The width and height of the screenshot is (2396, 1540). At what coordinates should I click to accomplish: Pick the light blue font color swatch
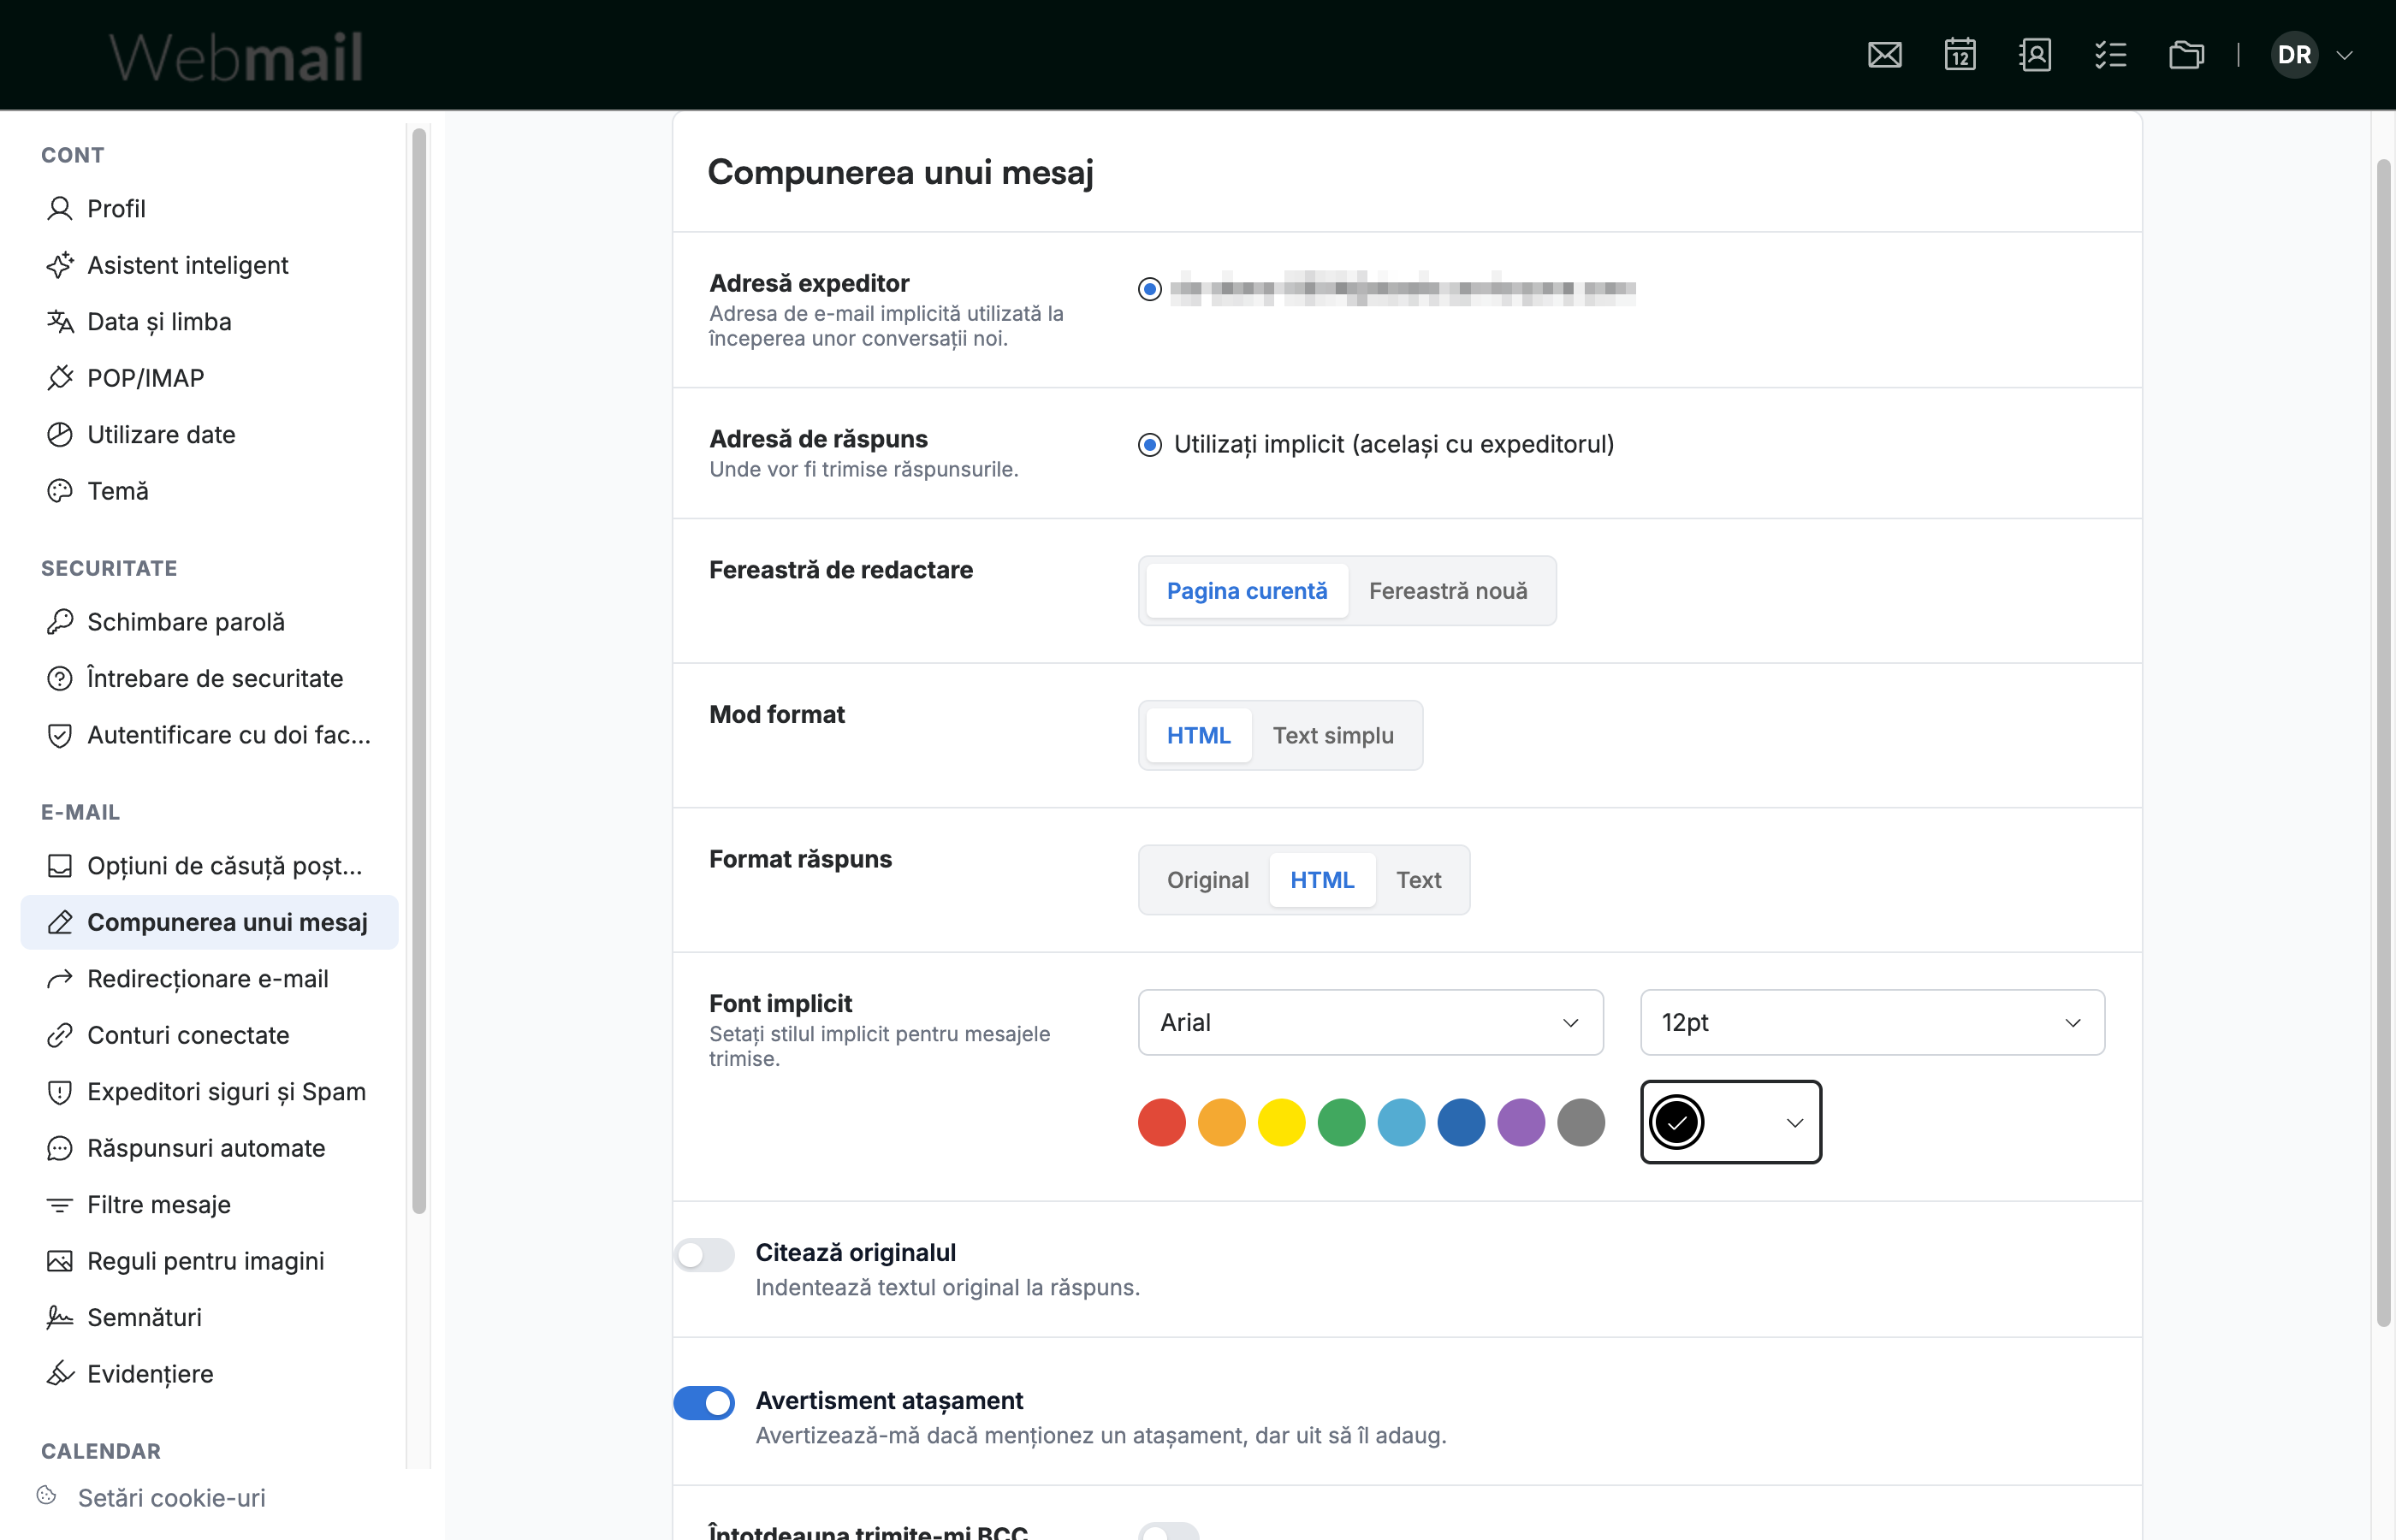pyautogui.click(x=1402, y=1122)
